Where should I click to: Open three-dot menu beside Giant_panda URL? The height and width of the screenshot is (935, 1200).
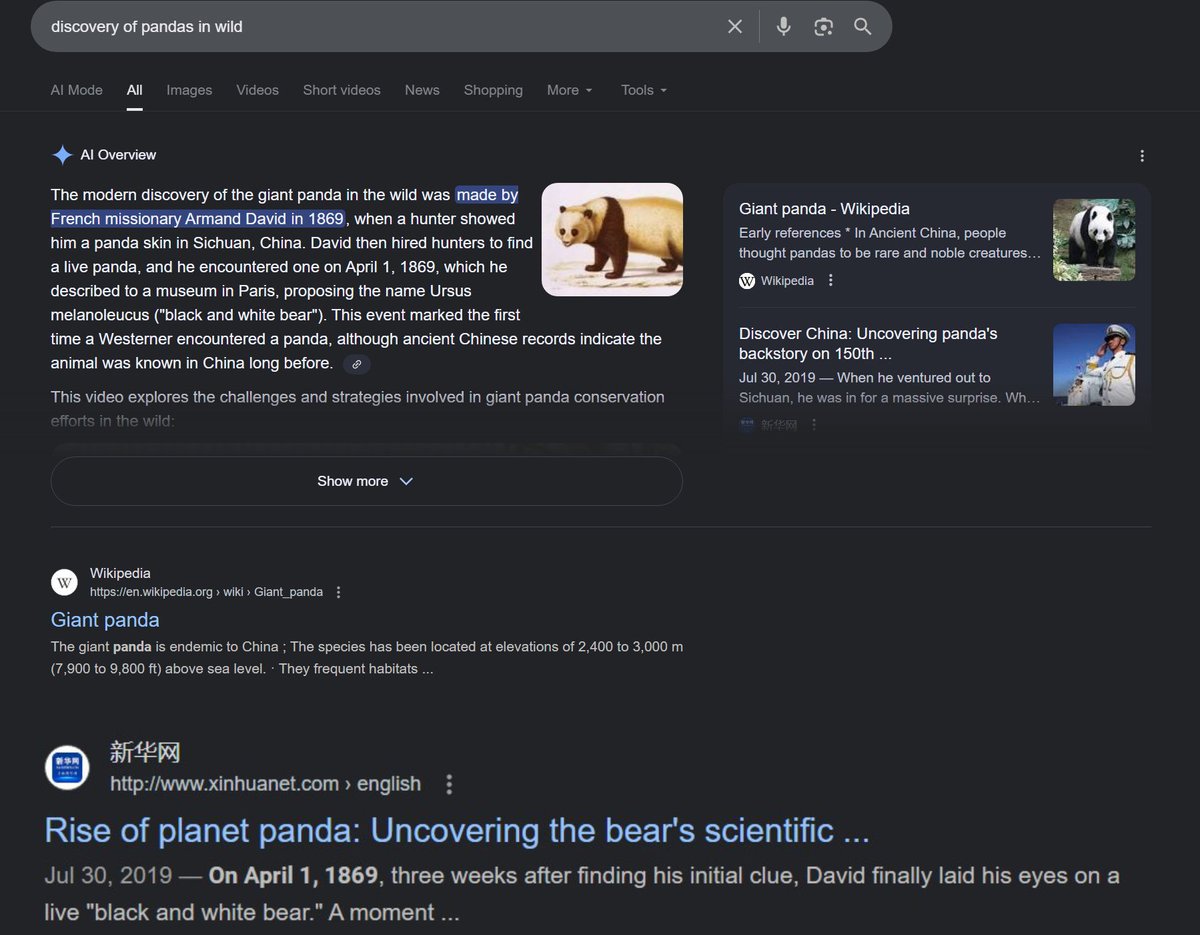(338, 592)
